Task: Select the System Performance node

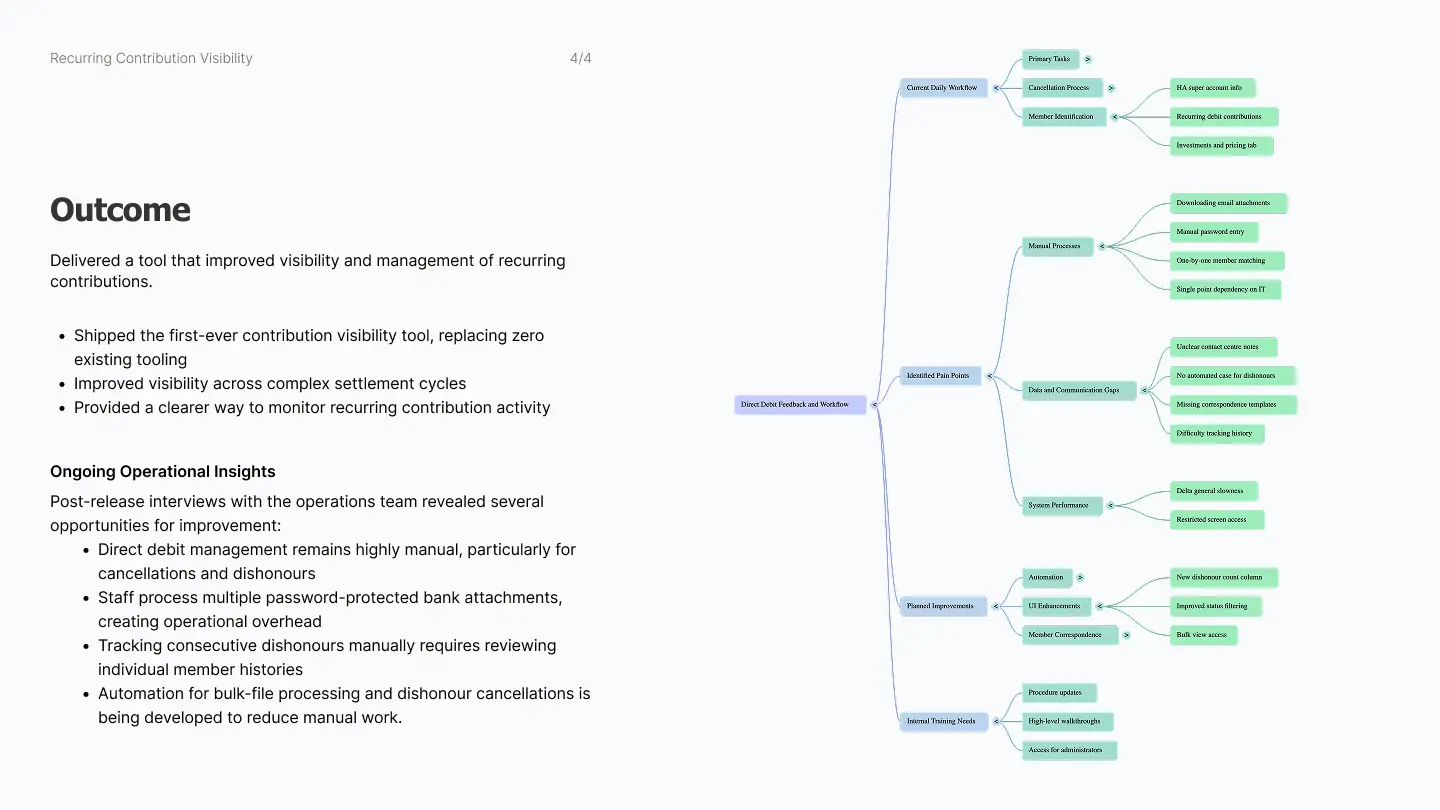Action: coord(1062,506)
